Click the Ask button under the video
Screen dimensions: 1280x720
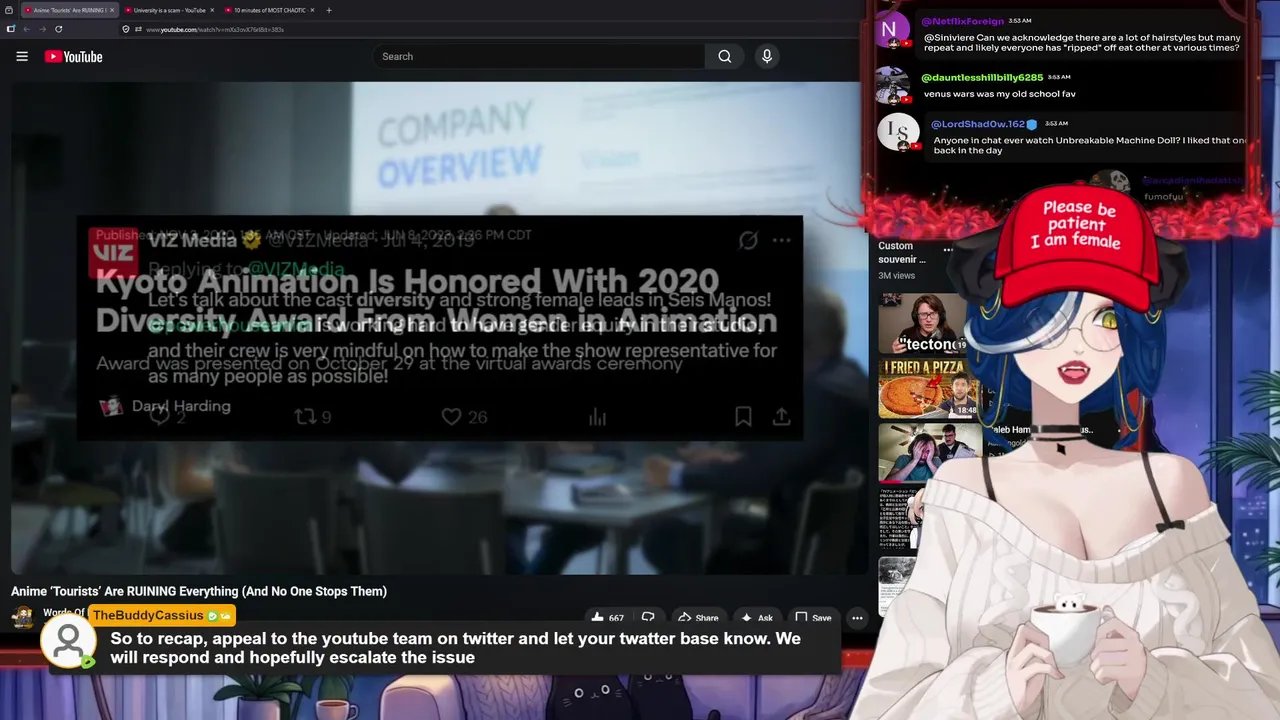pos(756,618)
